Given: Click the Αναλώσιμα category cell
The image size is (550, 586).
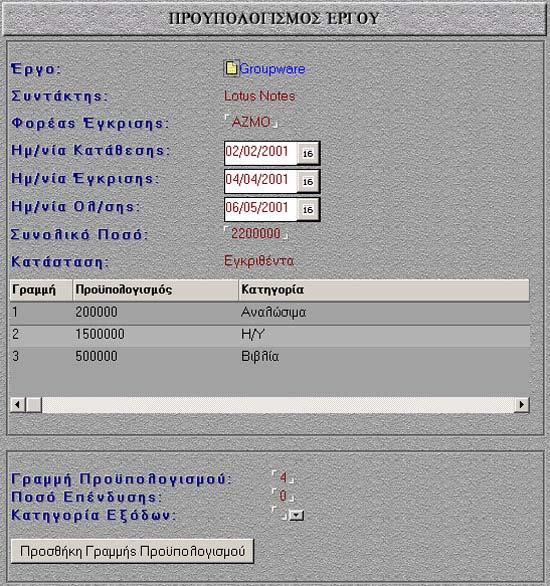Looking at the screenshot, I should click(x=274, y=312).
